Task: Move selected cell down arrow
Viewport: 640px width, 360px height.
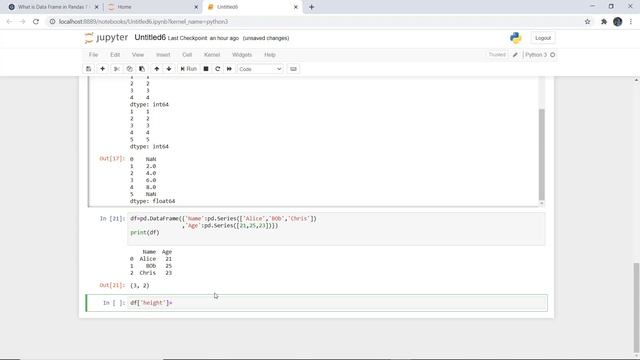Action: [x=169, y=69]
